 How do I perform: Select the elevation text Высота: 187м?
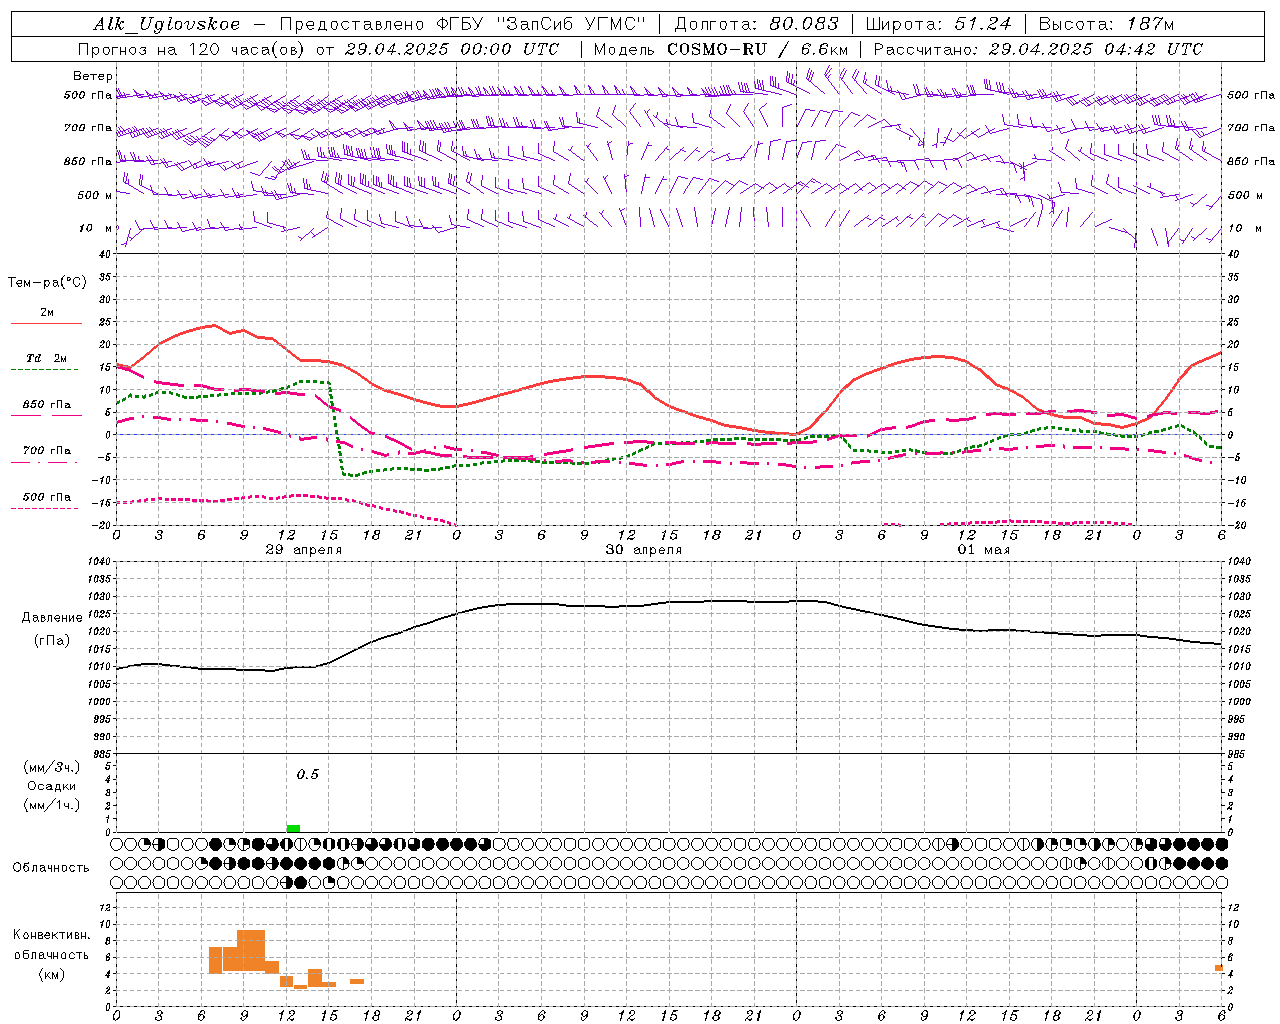point(1106,24)
